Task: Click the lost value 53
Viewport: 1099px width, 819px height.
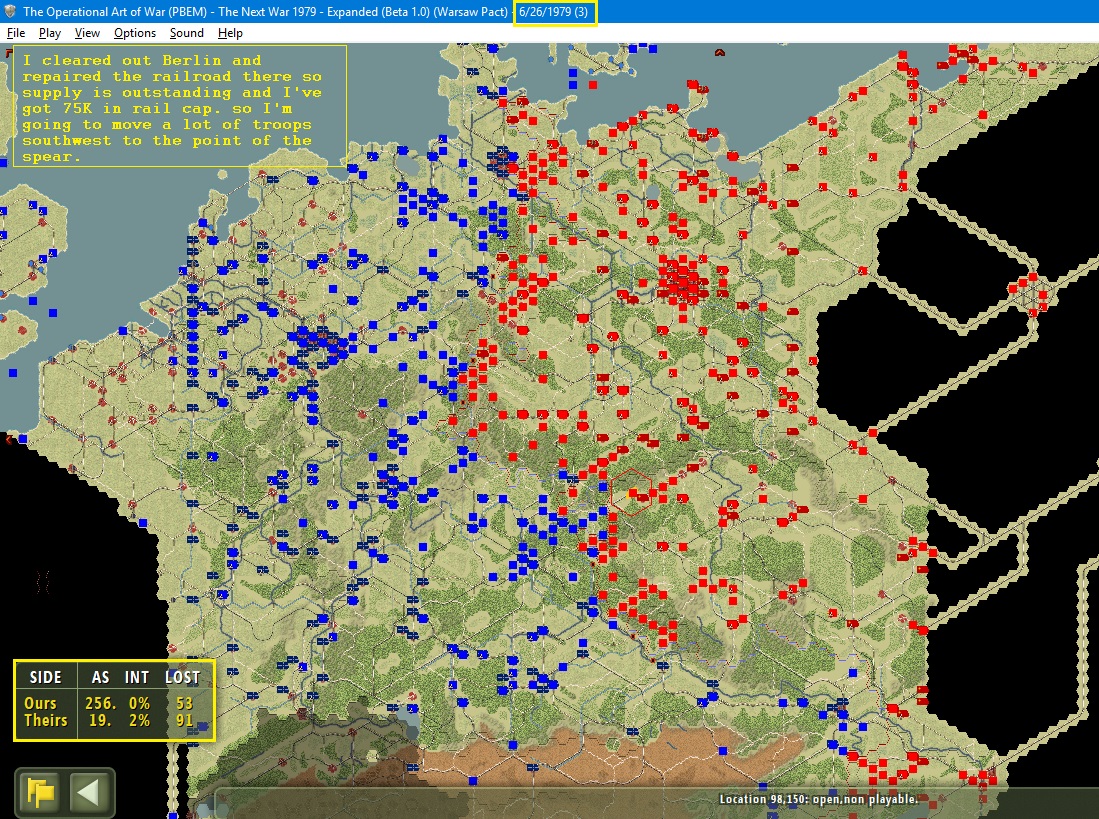Action: [184, 703]
